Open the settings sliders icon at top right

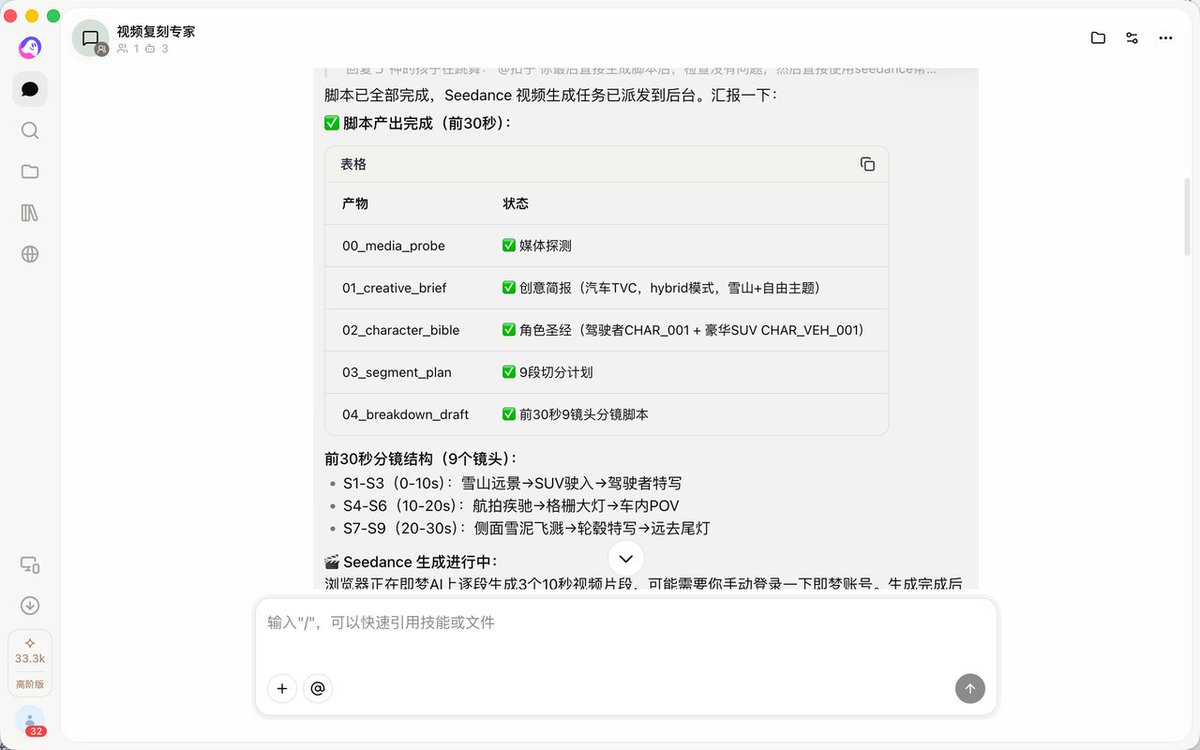(1132, 38)
